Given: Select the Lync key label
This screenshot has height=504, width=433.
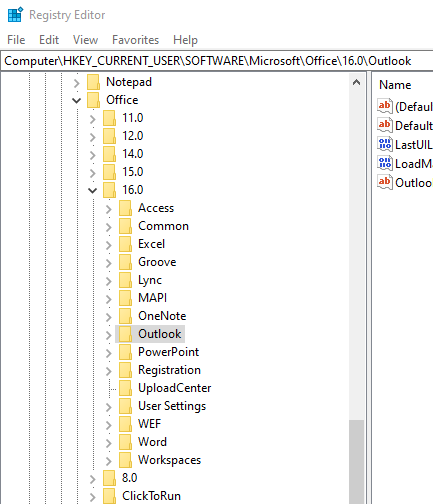Looking at the screenshot, I should 150,280.
